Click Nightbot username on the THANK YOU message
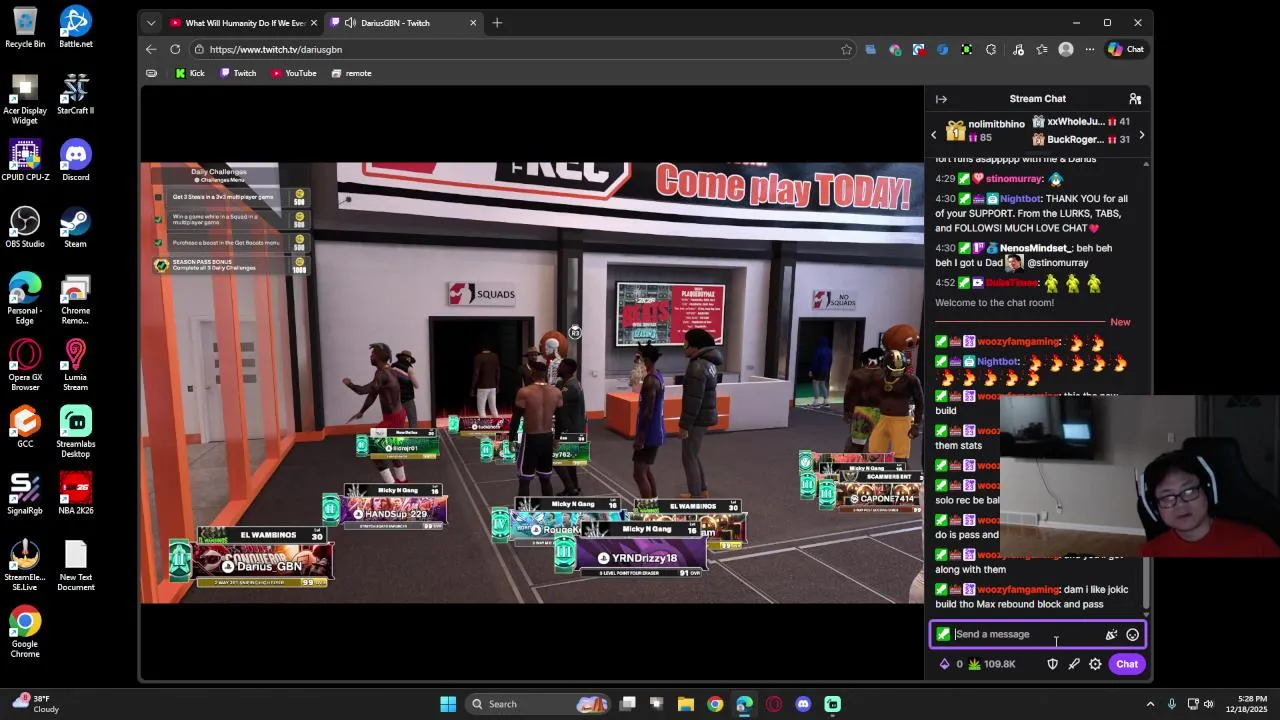 pos(1020,199)
